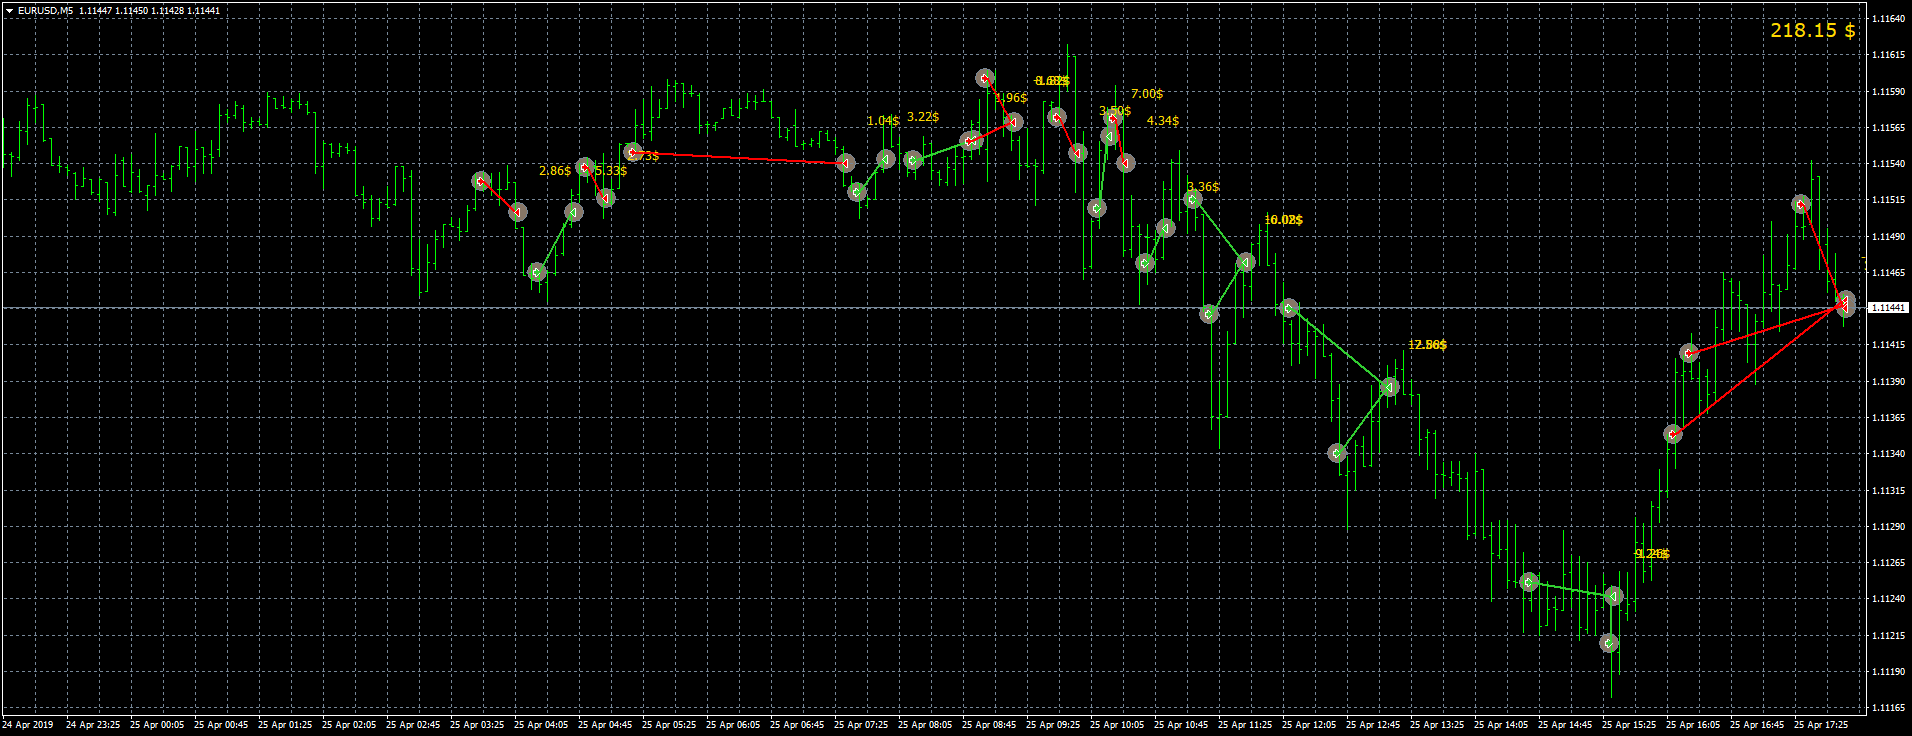
Task: Click the 5.33$ trade profit label
Action: (611, 171)
